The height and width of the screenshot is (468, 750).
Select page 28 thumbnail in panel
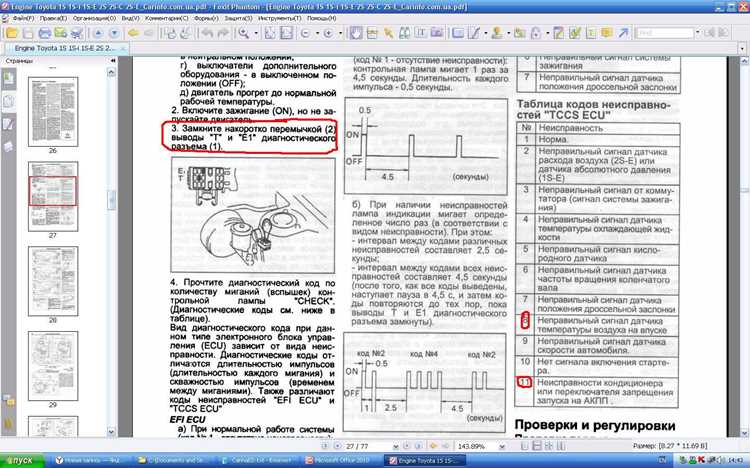[x=53, y=281]
